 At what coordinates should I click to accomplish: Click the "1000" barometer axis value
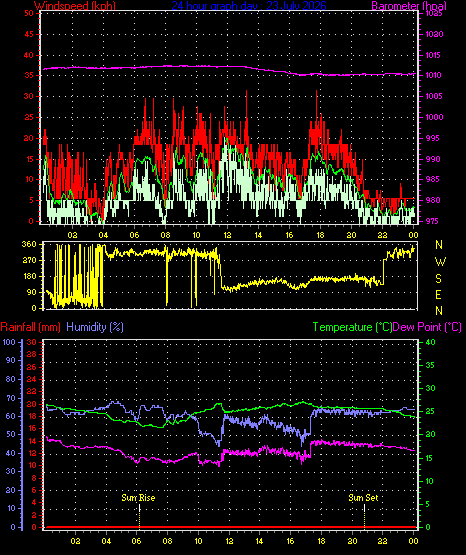tap(434, 117)
